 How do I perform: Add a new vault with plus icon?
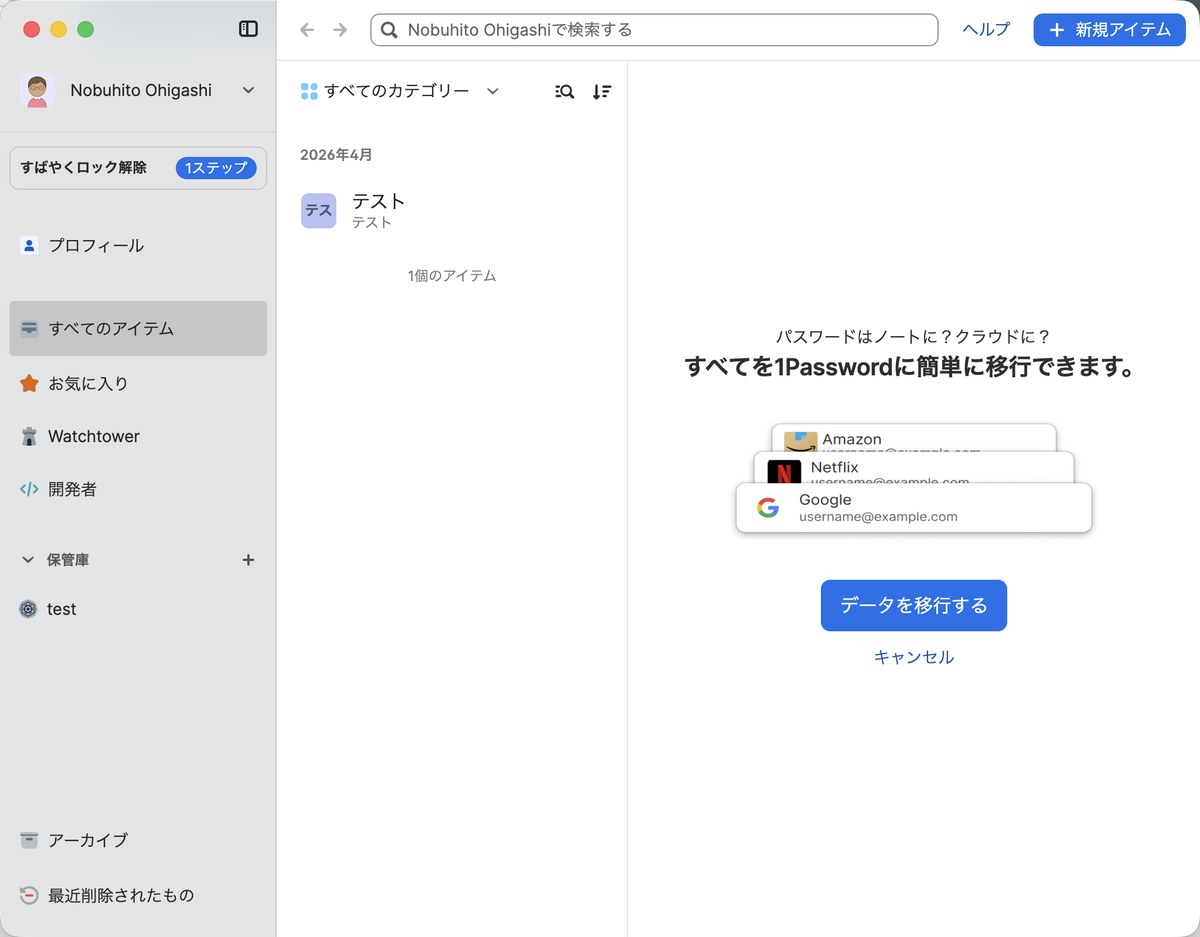point(249,560)
